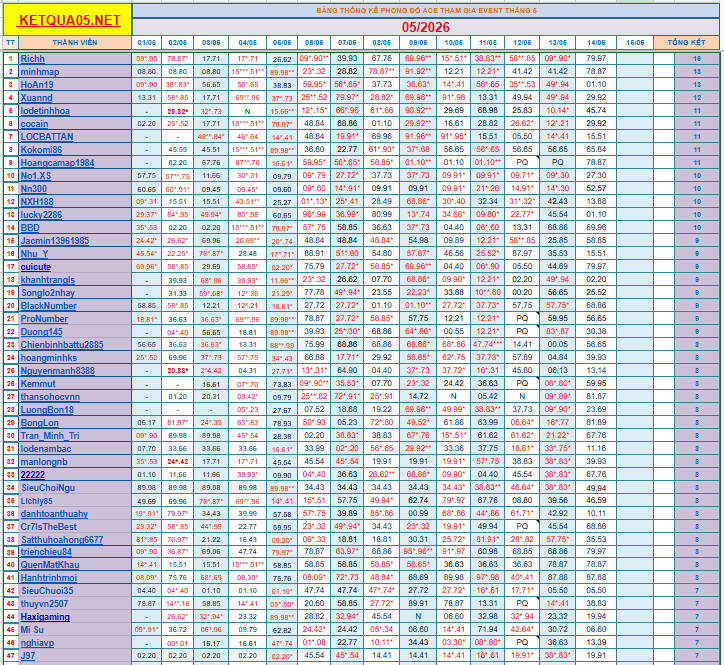Select Chienbinhbattu2885's 11/05 cell 47.74***
Screen dimensions: 724x665
tap(488, 344)
